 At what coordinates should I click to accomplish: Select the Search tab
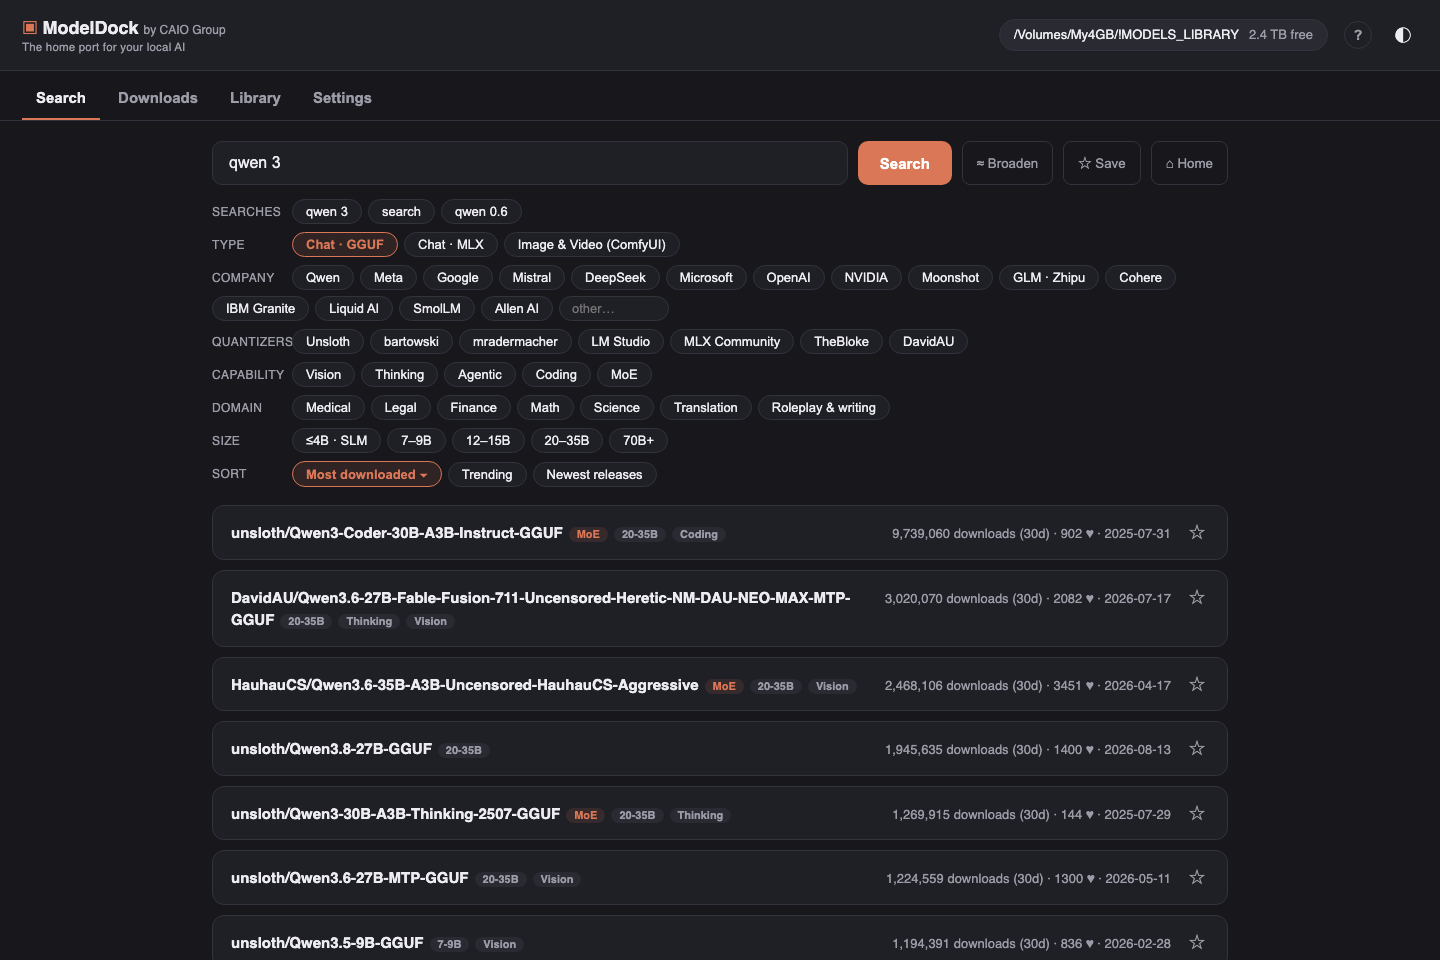[x=61, y=98]
